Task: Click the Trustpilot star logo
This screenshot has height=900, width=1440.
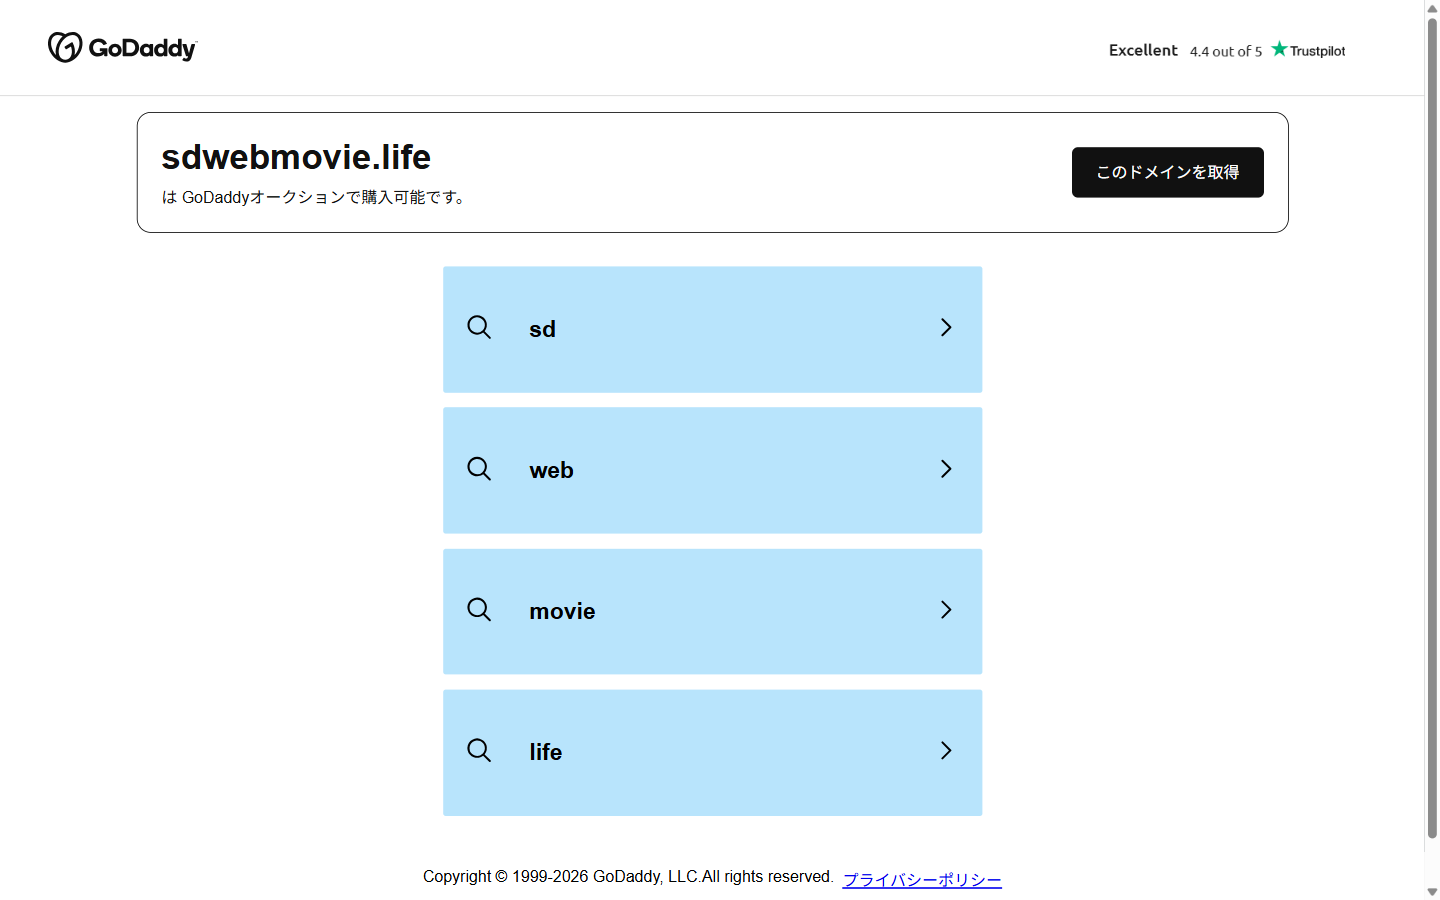Action: tap(1308, 50)
